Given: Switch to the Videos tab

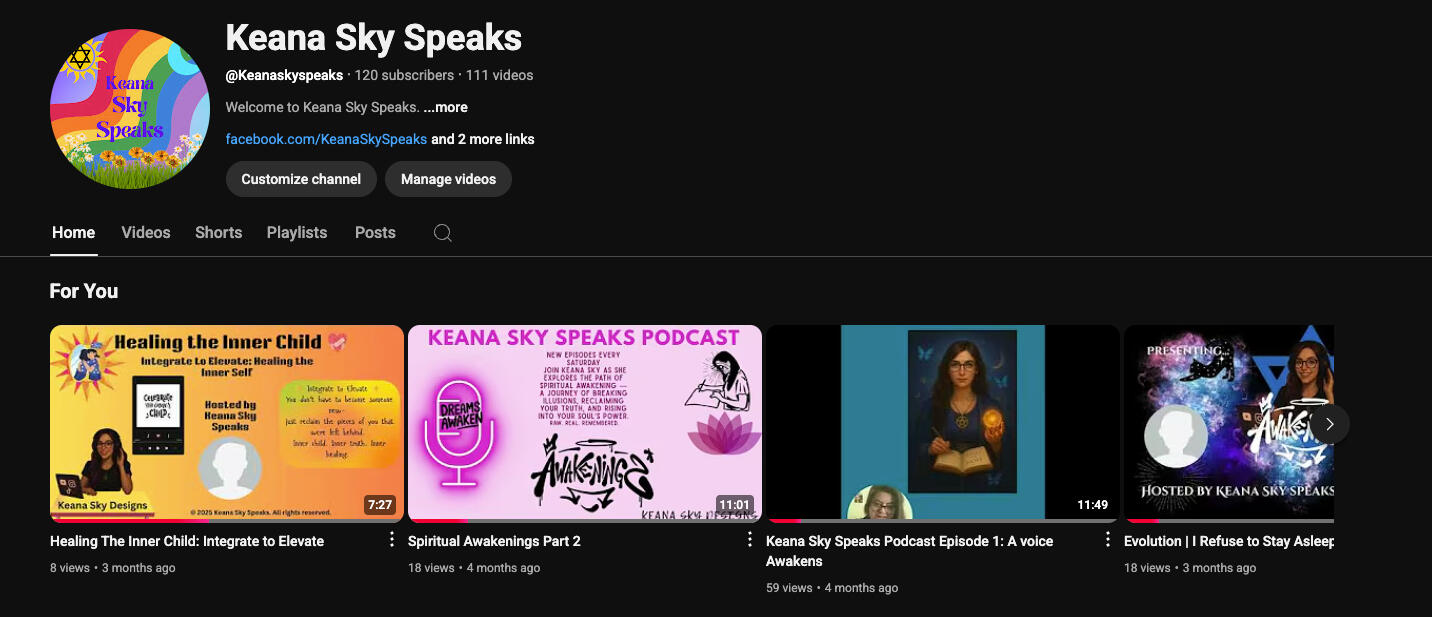Looking at the screenshot, I should tap(146, 232).
